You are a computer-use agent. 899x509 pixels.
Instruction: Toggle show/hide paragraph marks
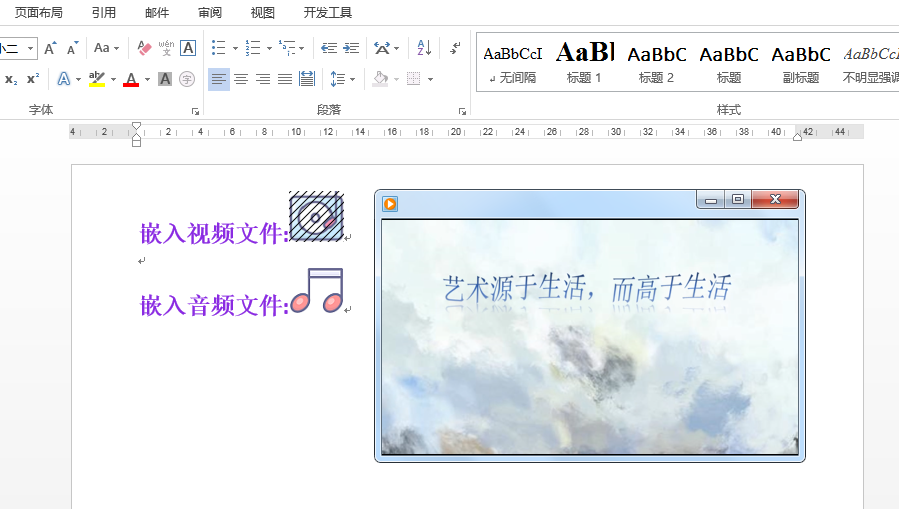[455, 48]
